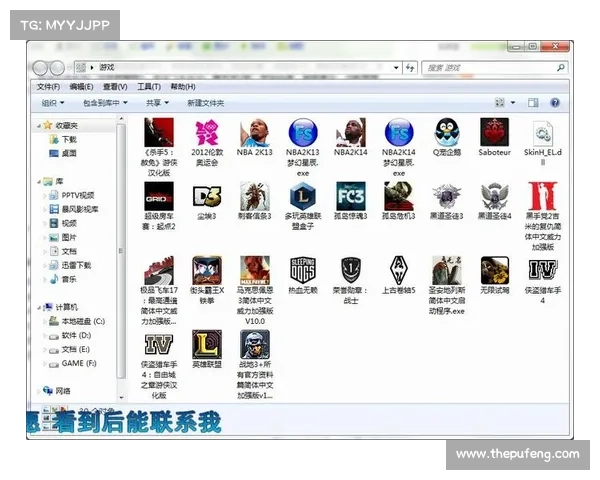This screenshot has width=600, height=480.
Task: Change view with the view icon button
Action: tap(500, 103)
